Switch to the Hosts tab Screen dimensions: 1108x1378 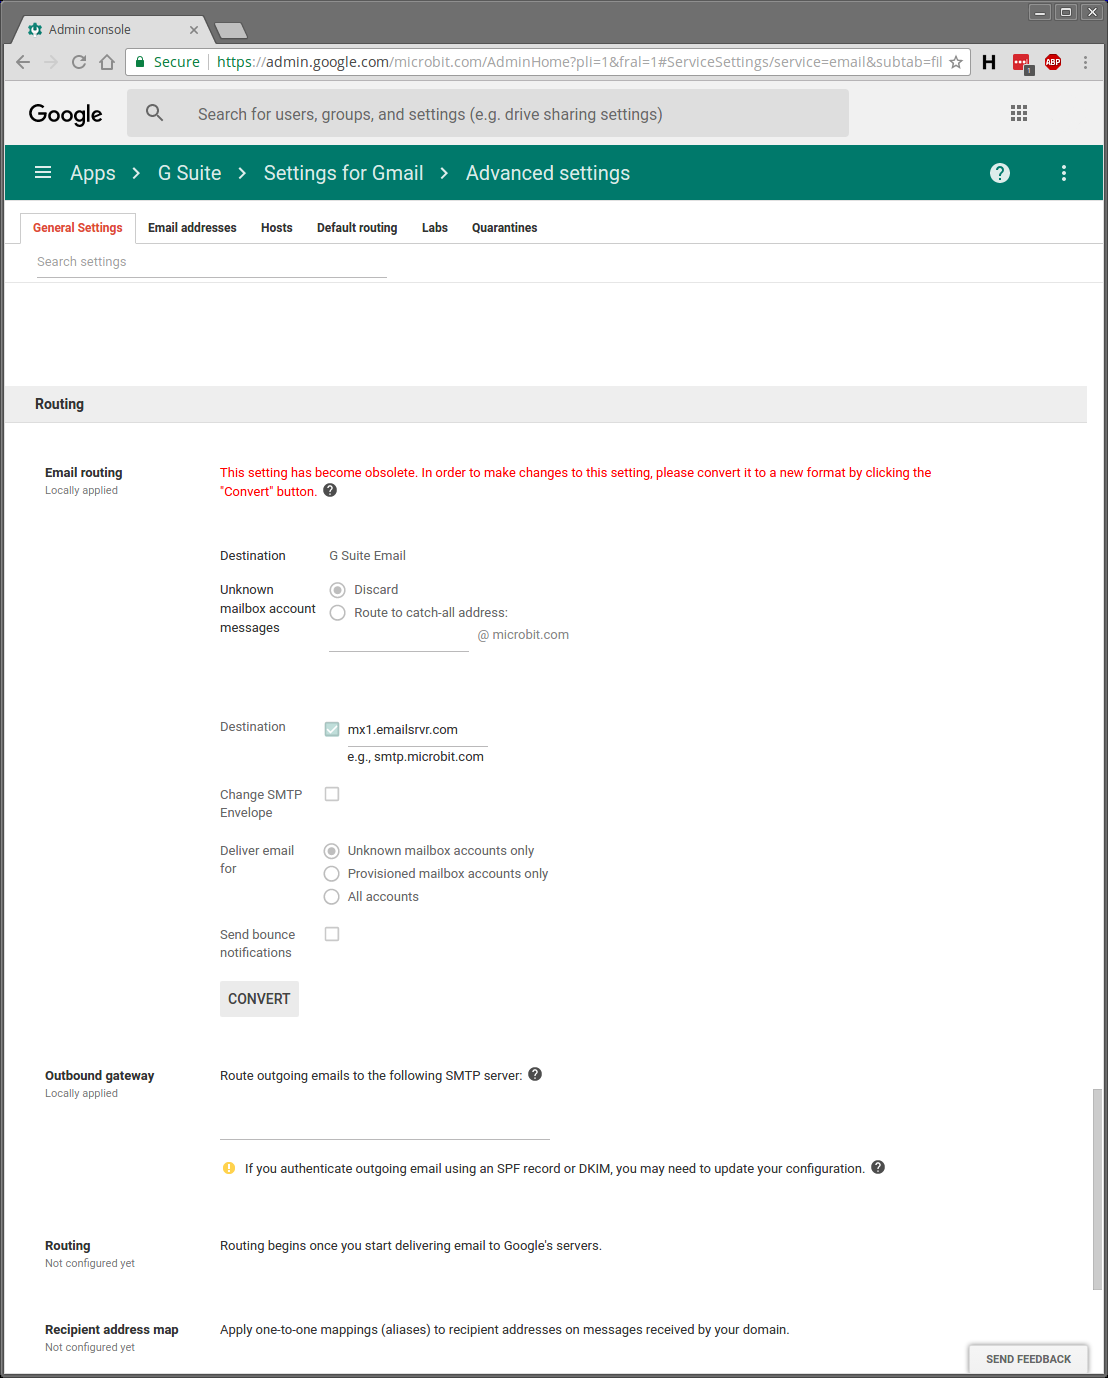277,228
